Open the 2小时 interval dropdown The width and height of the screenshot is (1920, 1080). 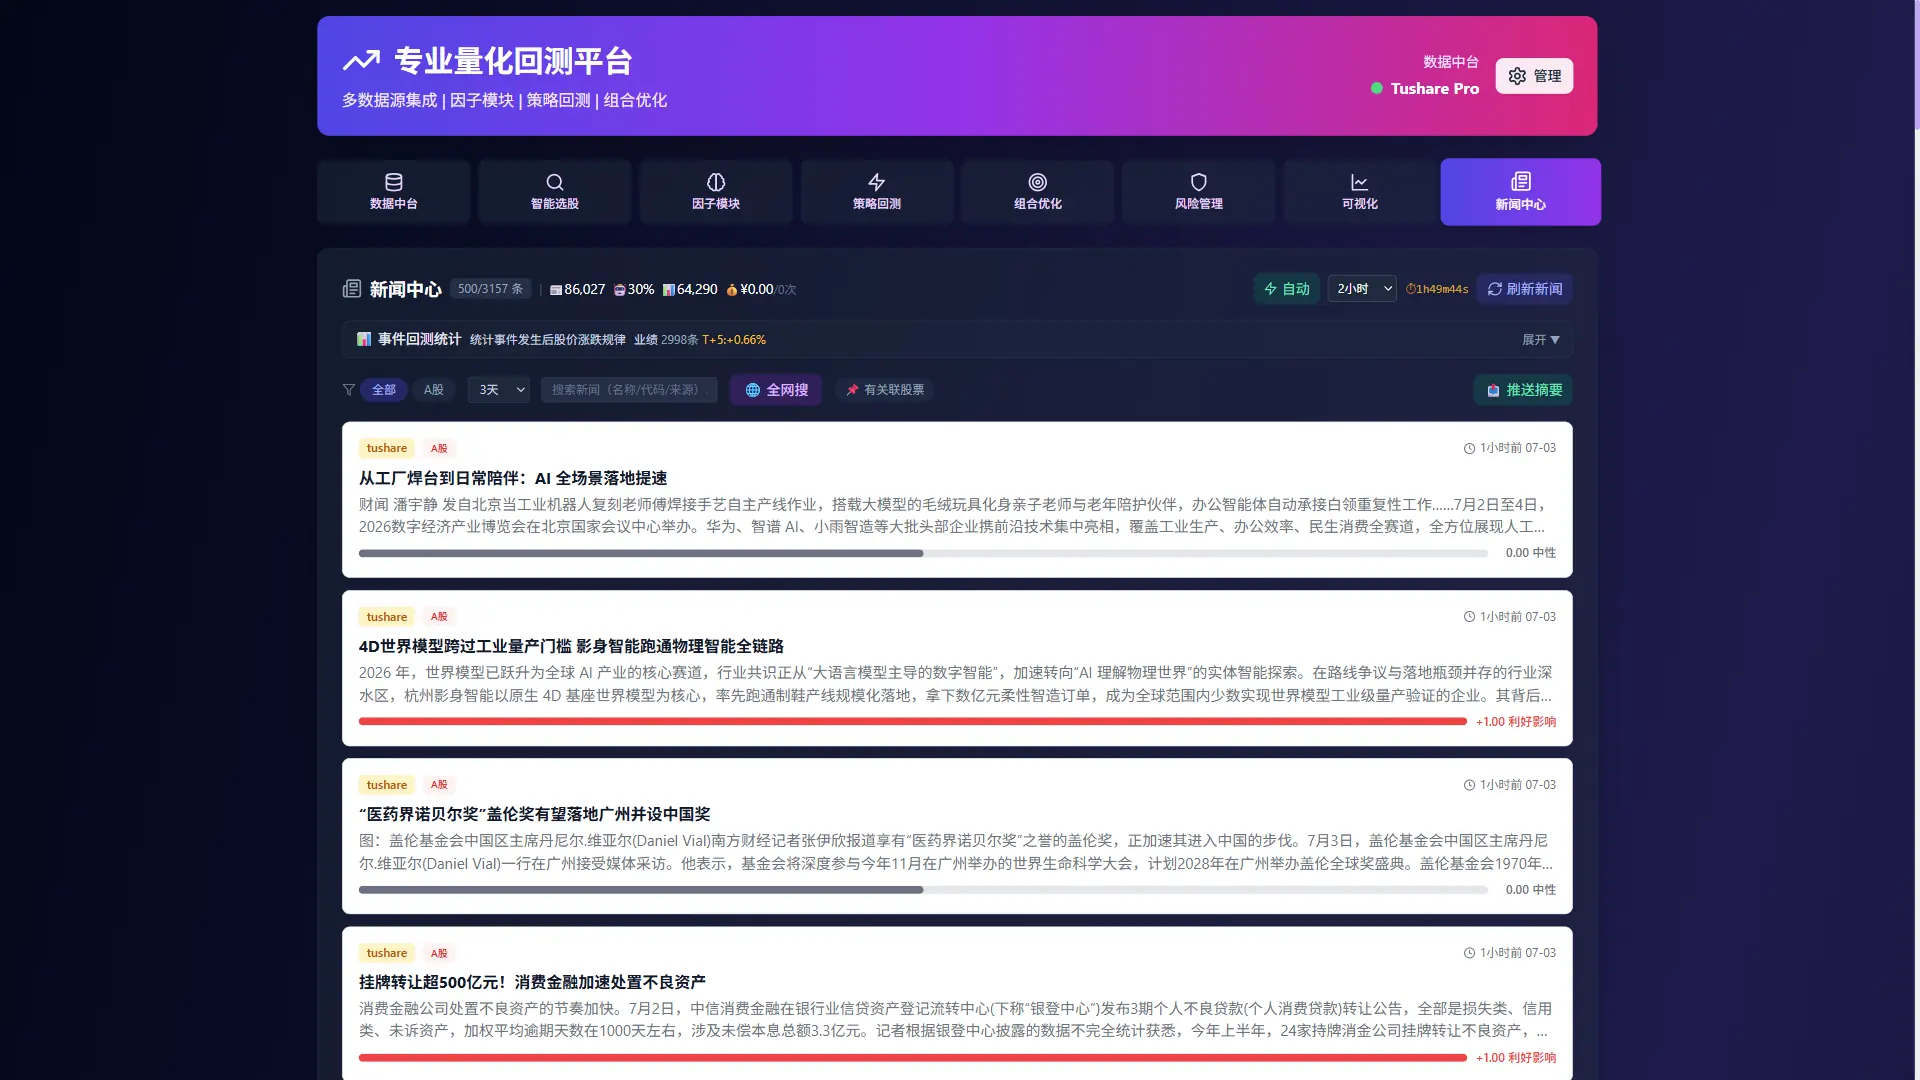[1362, 289]
